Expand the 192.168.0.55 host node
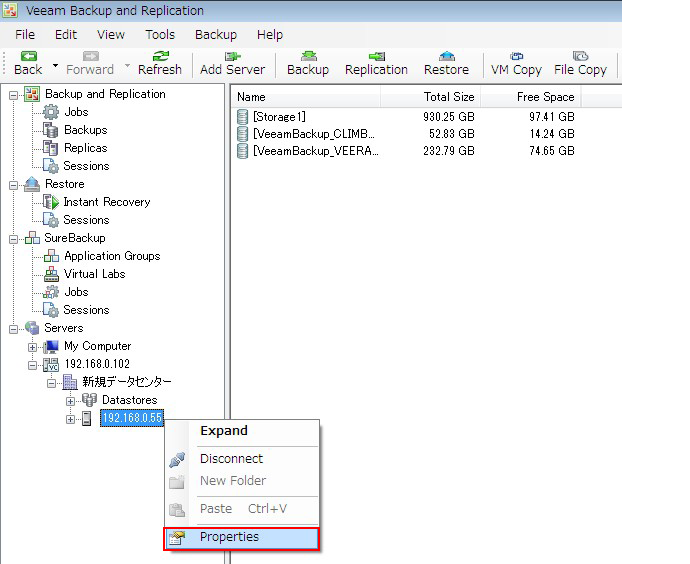The height and width of the screenshot is (564, 690). coord(70,420)
